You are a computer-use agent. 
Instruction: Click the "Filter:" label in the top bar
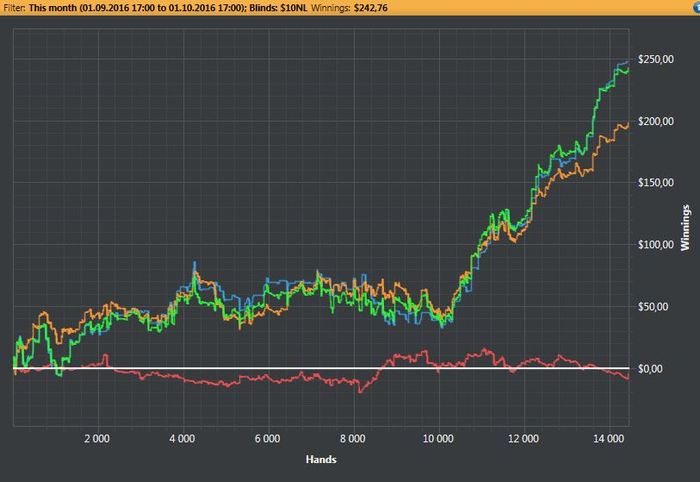14,8
